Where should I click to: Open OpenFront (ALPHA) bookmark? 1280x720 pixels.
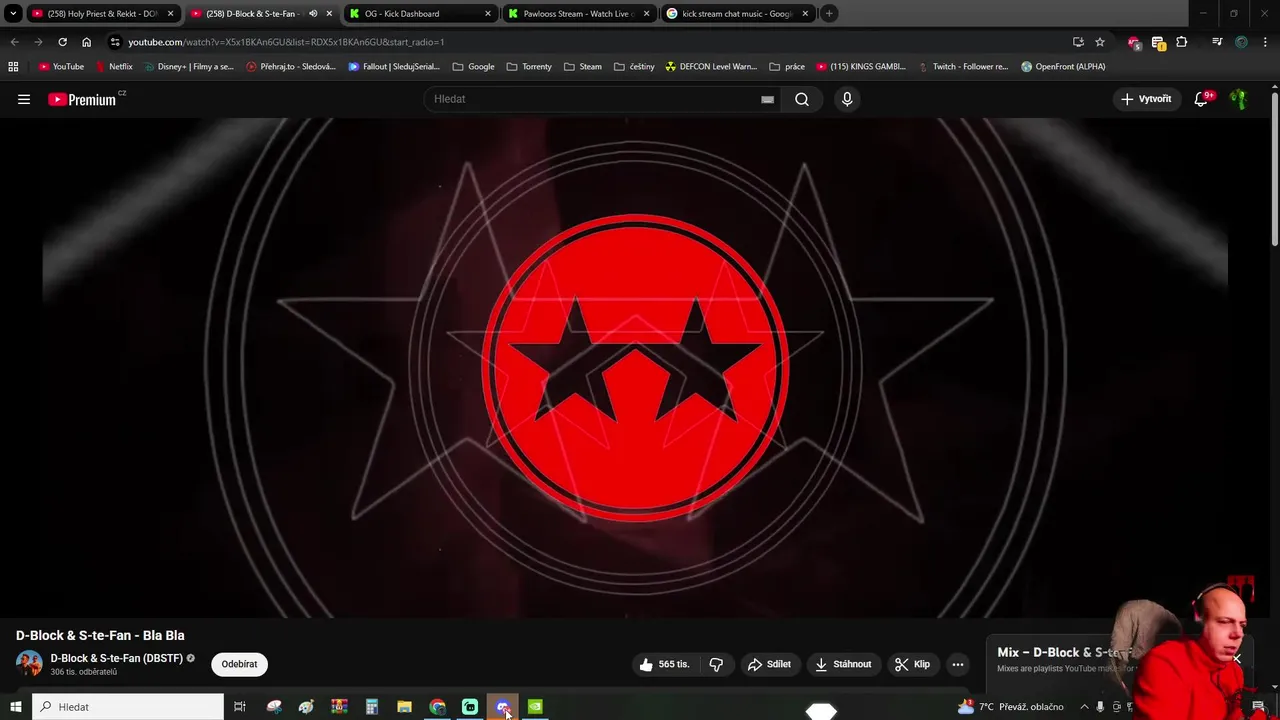pos(1063,67)
